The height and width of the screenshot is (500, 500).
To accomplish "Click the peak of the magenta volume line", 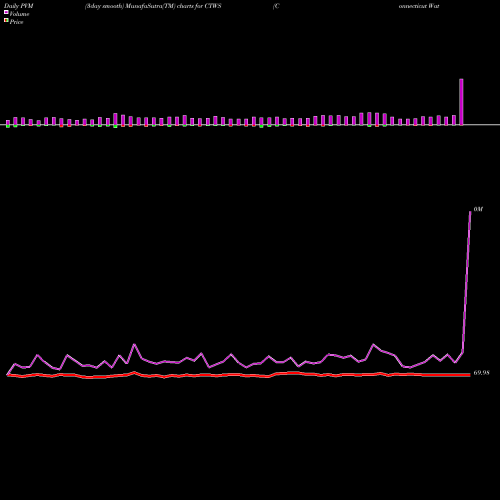I will [x=470, y=212].
